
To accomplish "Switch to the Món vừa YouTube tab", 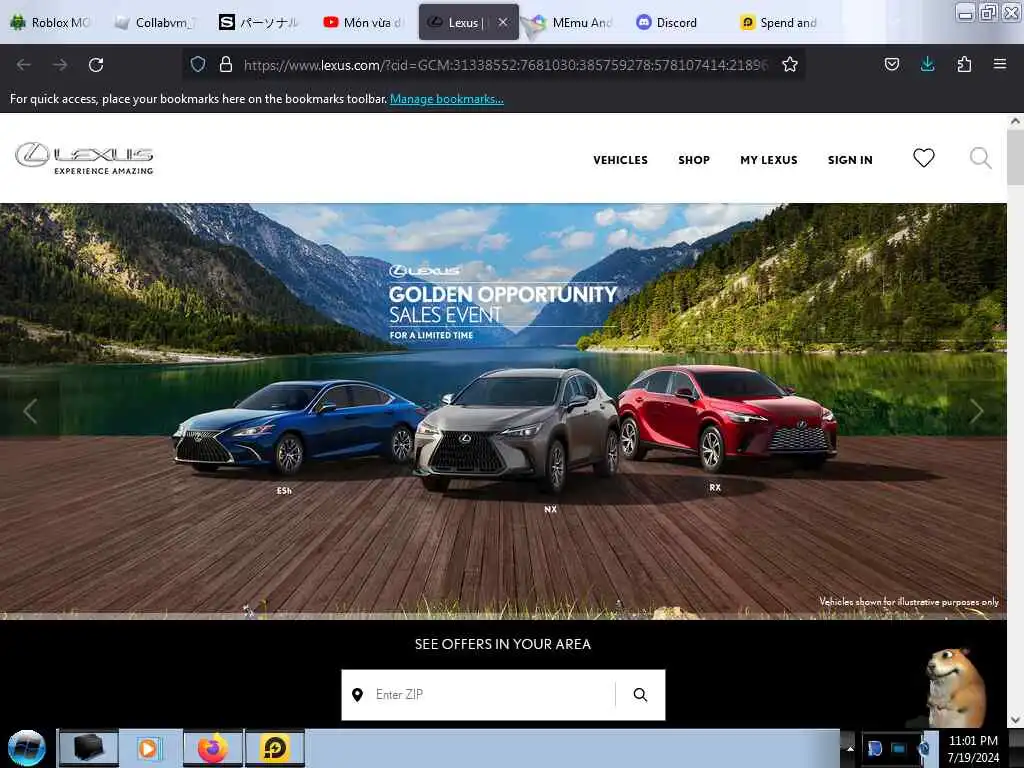I will point(364,22).
